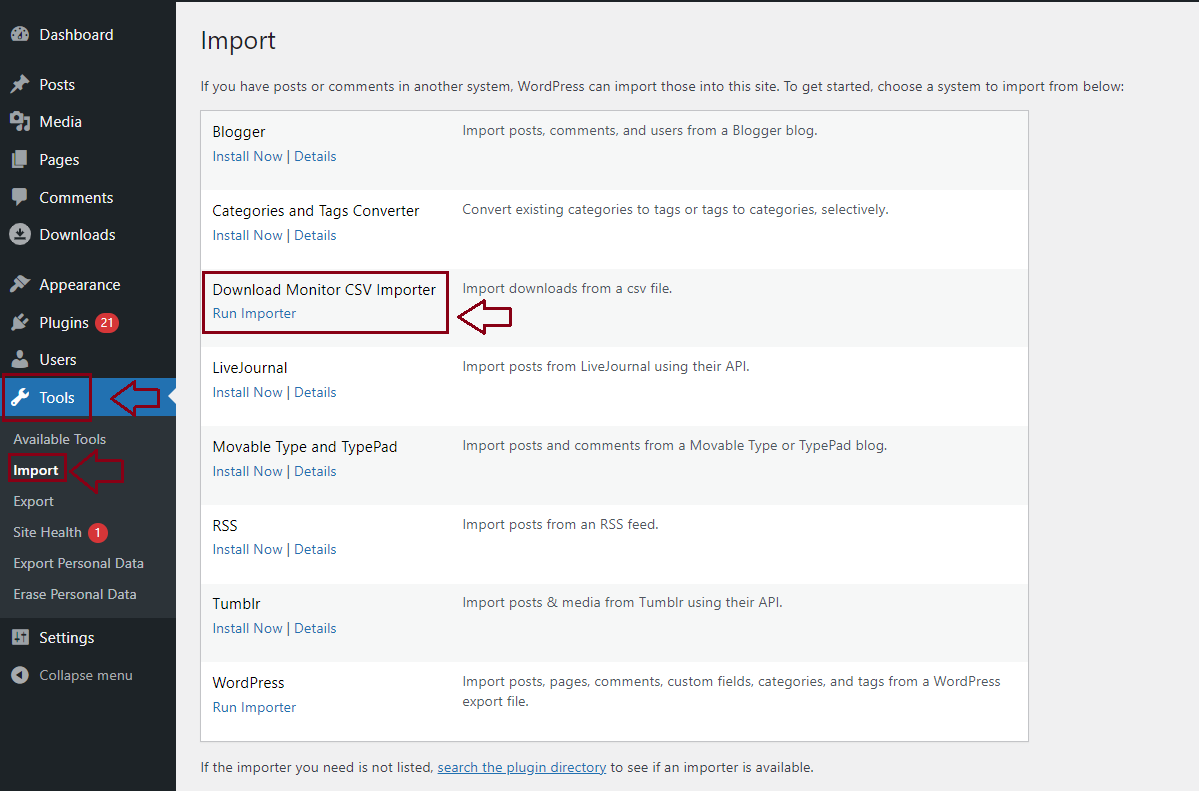Open the Settings menu label
This screenshot has width=1199, height=791.
67,637
